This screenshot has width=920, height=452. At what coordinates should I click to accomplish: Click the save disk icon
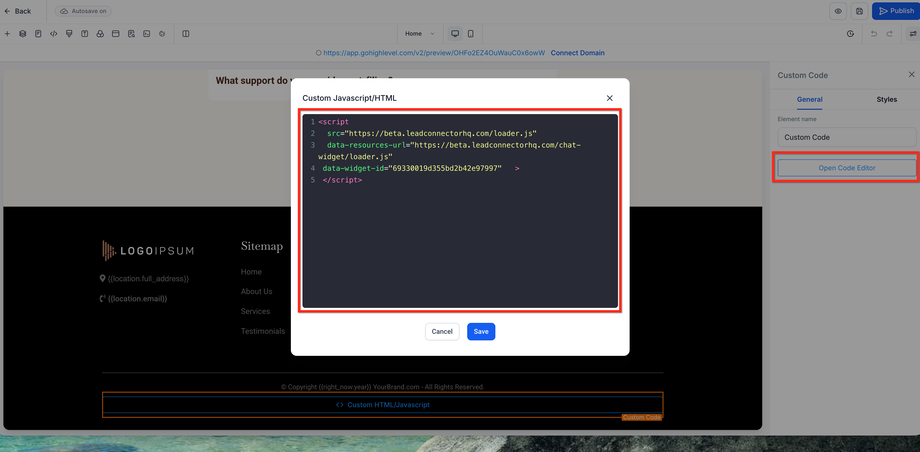coord(860,11)
